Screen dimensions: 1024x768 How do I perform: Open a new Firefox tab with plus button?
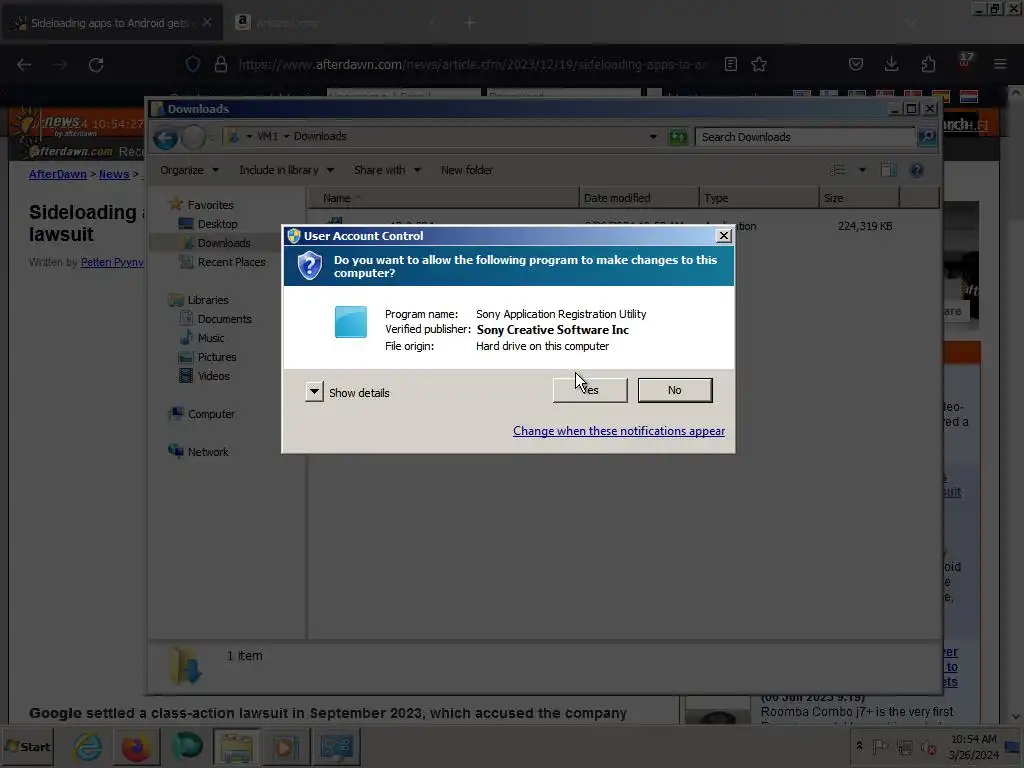pos(469,24)
